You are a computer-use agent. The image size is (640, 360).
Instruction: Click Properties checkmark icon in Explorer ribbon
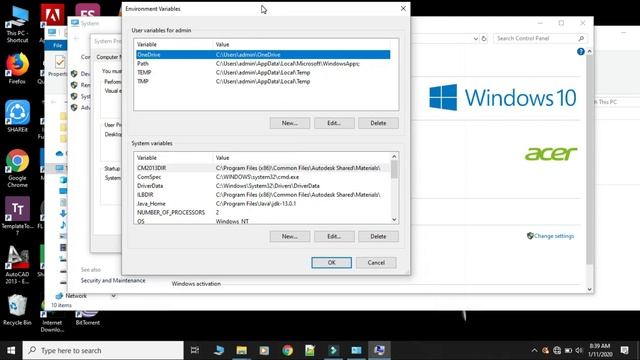tap(60, 62)
